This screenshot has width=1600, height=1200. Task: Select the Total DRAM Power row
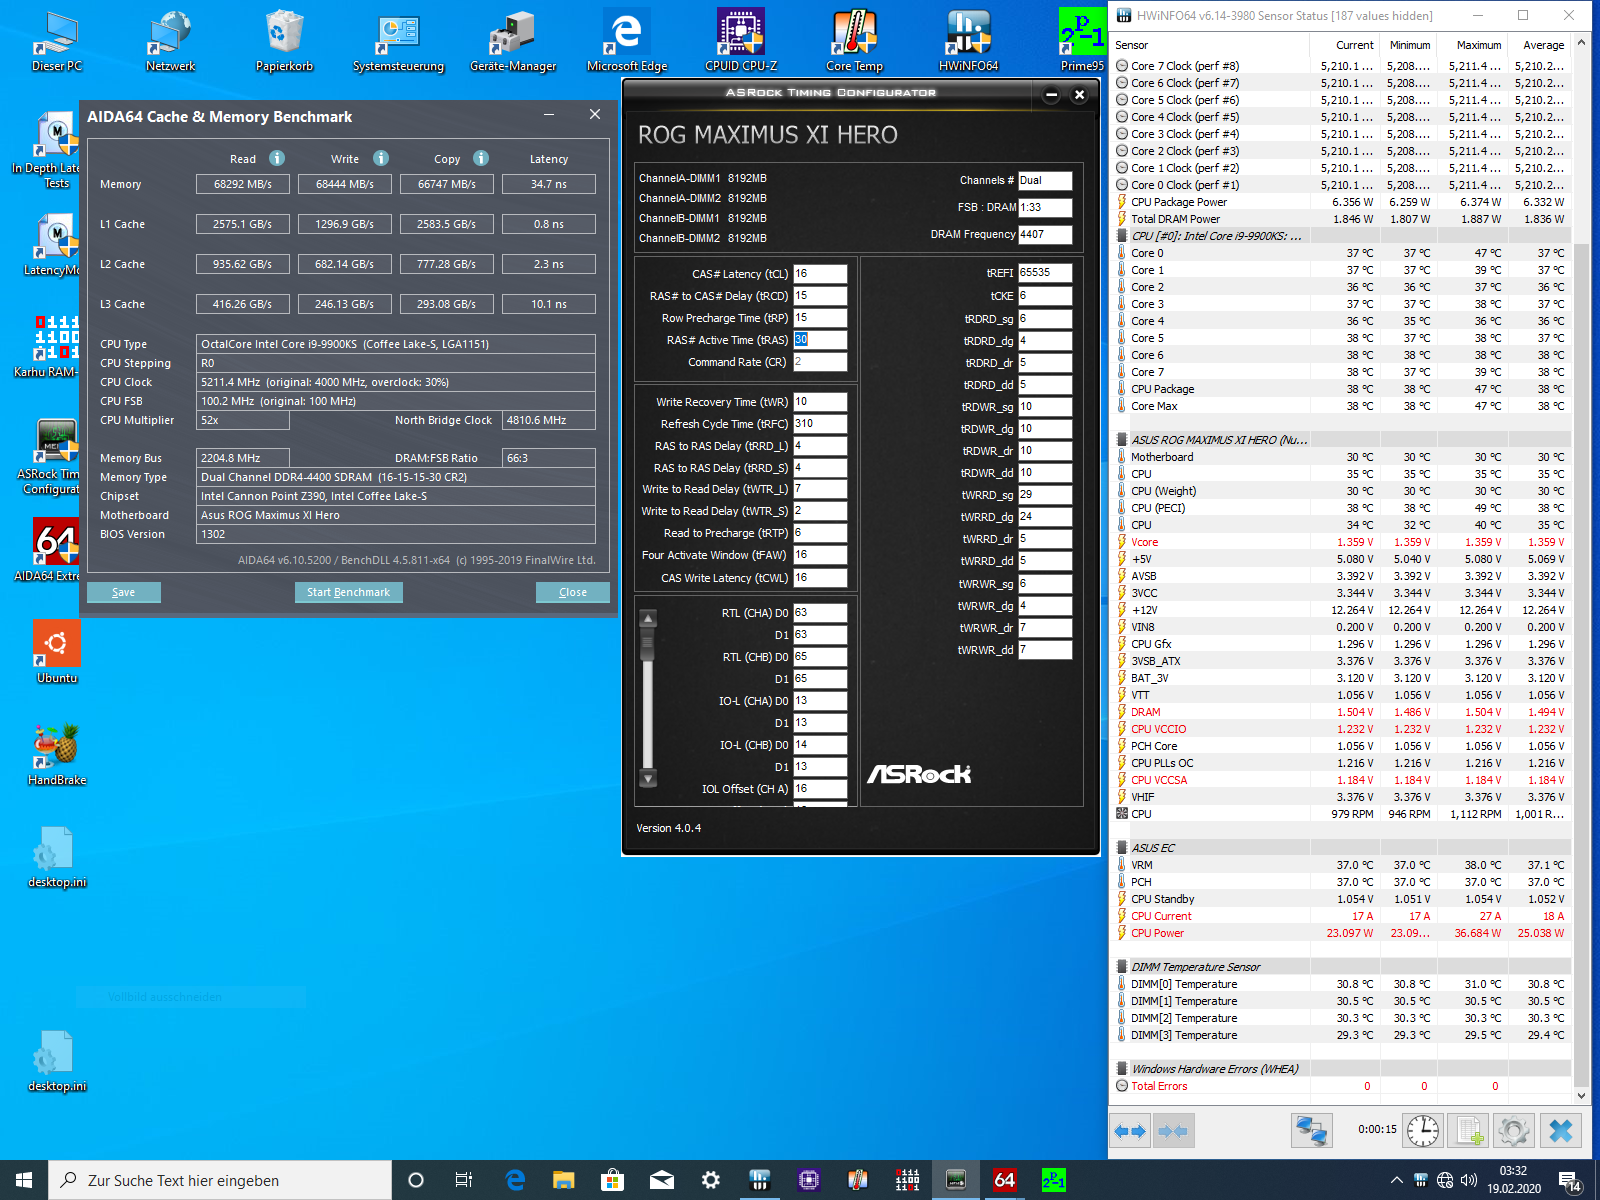pyautogui.click(x=1341, y=219)
